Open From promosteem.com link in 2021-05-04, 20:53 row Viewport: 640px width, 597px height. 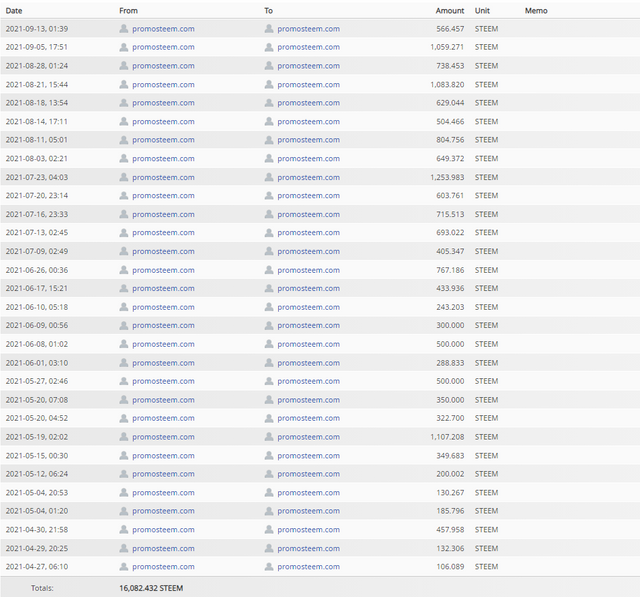163,493
